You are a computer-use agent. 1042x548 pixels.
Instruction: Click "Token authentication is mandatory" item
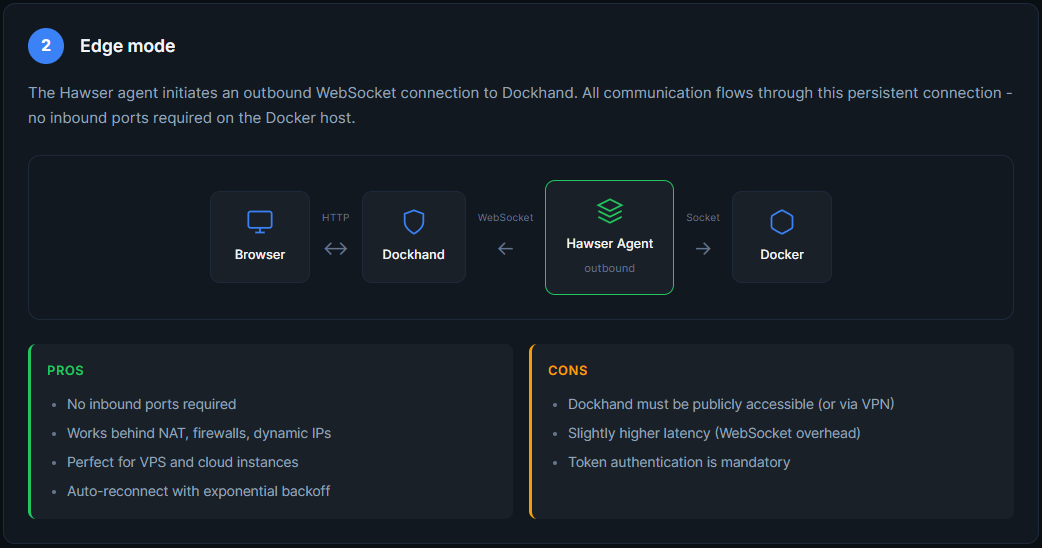[x=679, y=462]
